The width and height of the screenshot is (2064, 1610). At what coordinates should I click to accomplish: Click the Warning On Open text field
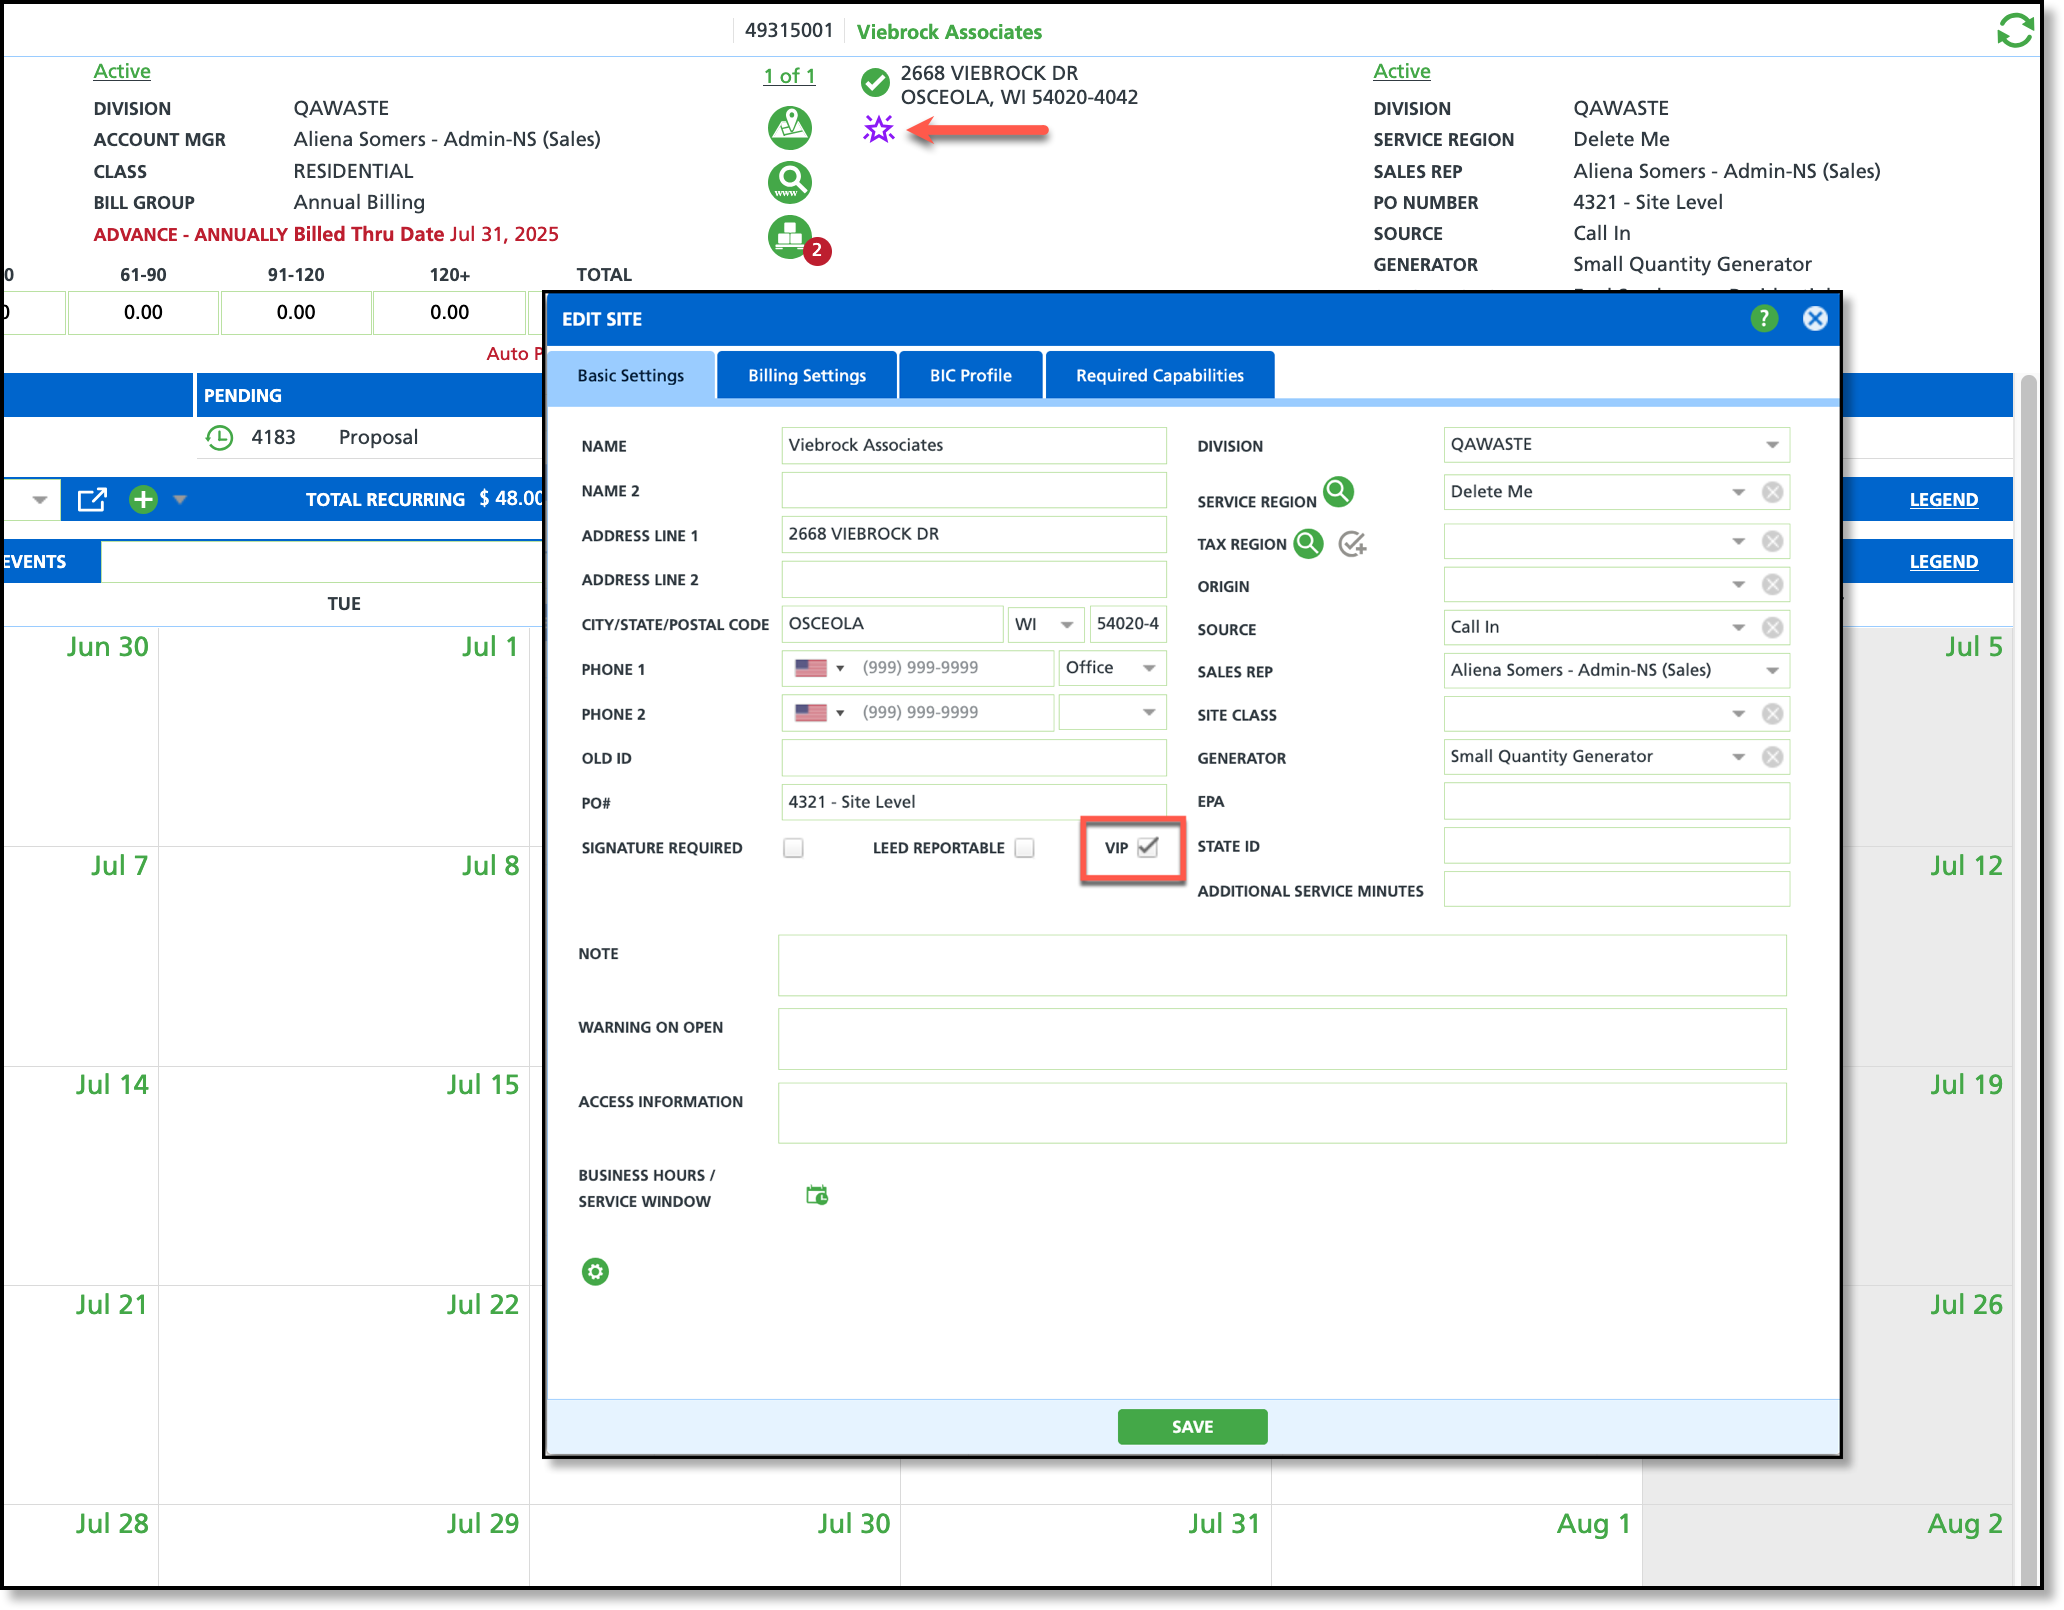pos(1281,1039)
